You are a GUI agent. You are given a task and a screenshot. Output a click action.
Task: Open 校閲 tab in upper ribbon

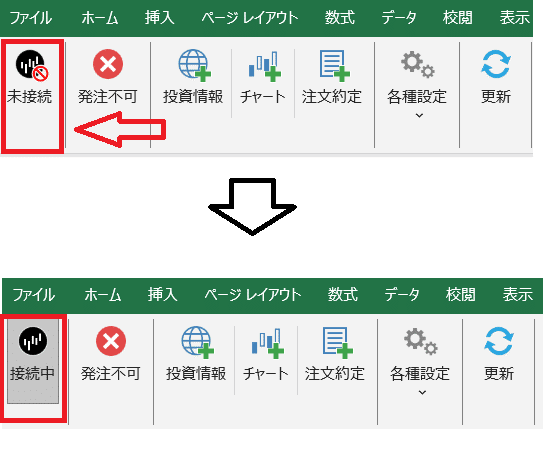(x=458, y=17)
